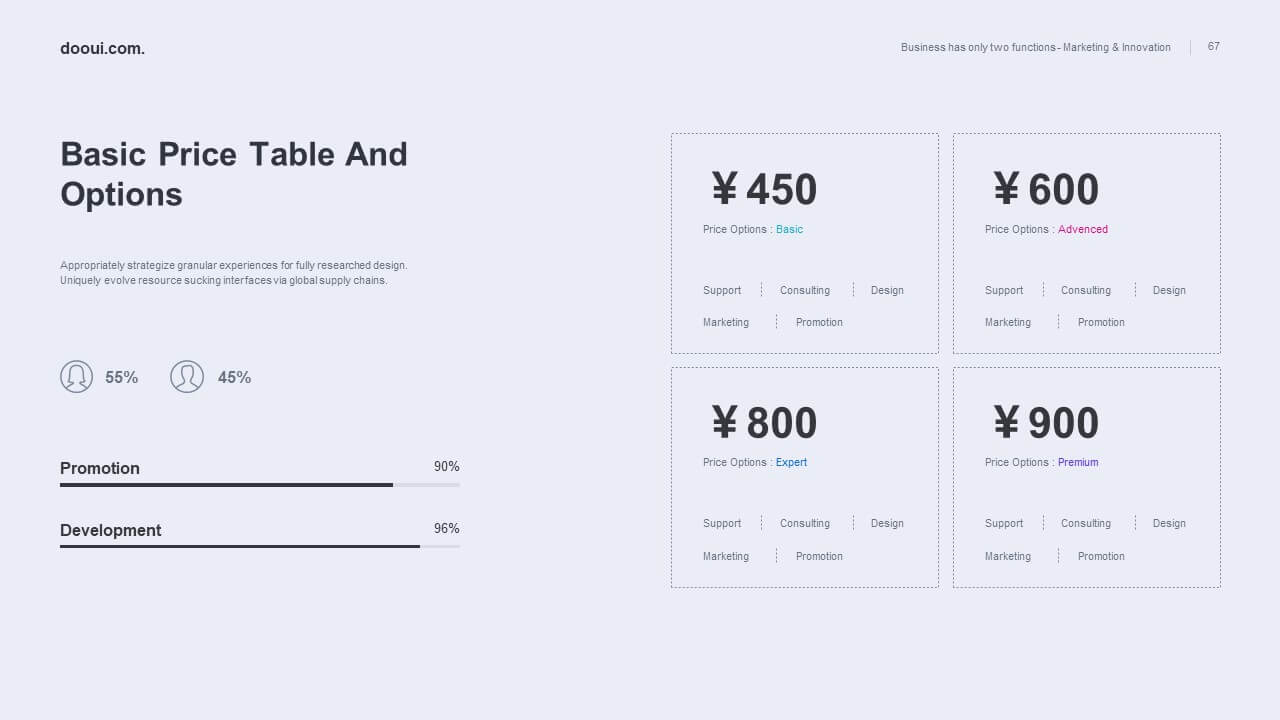Click the Development progress bar
This screenshot has height=720, width=1280.
tap(260, 547)
